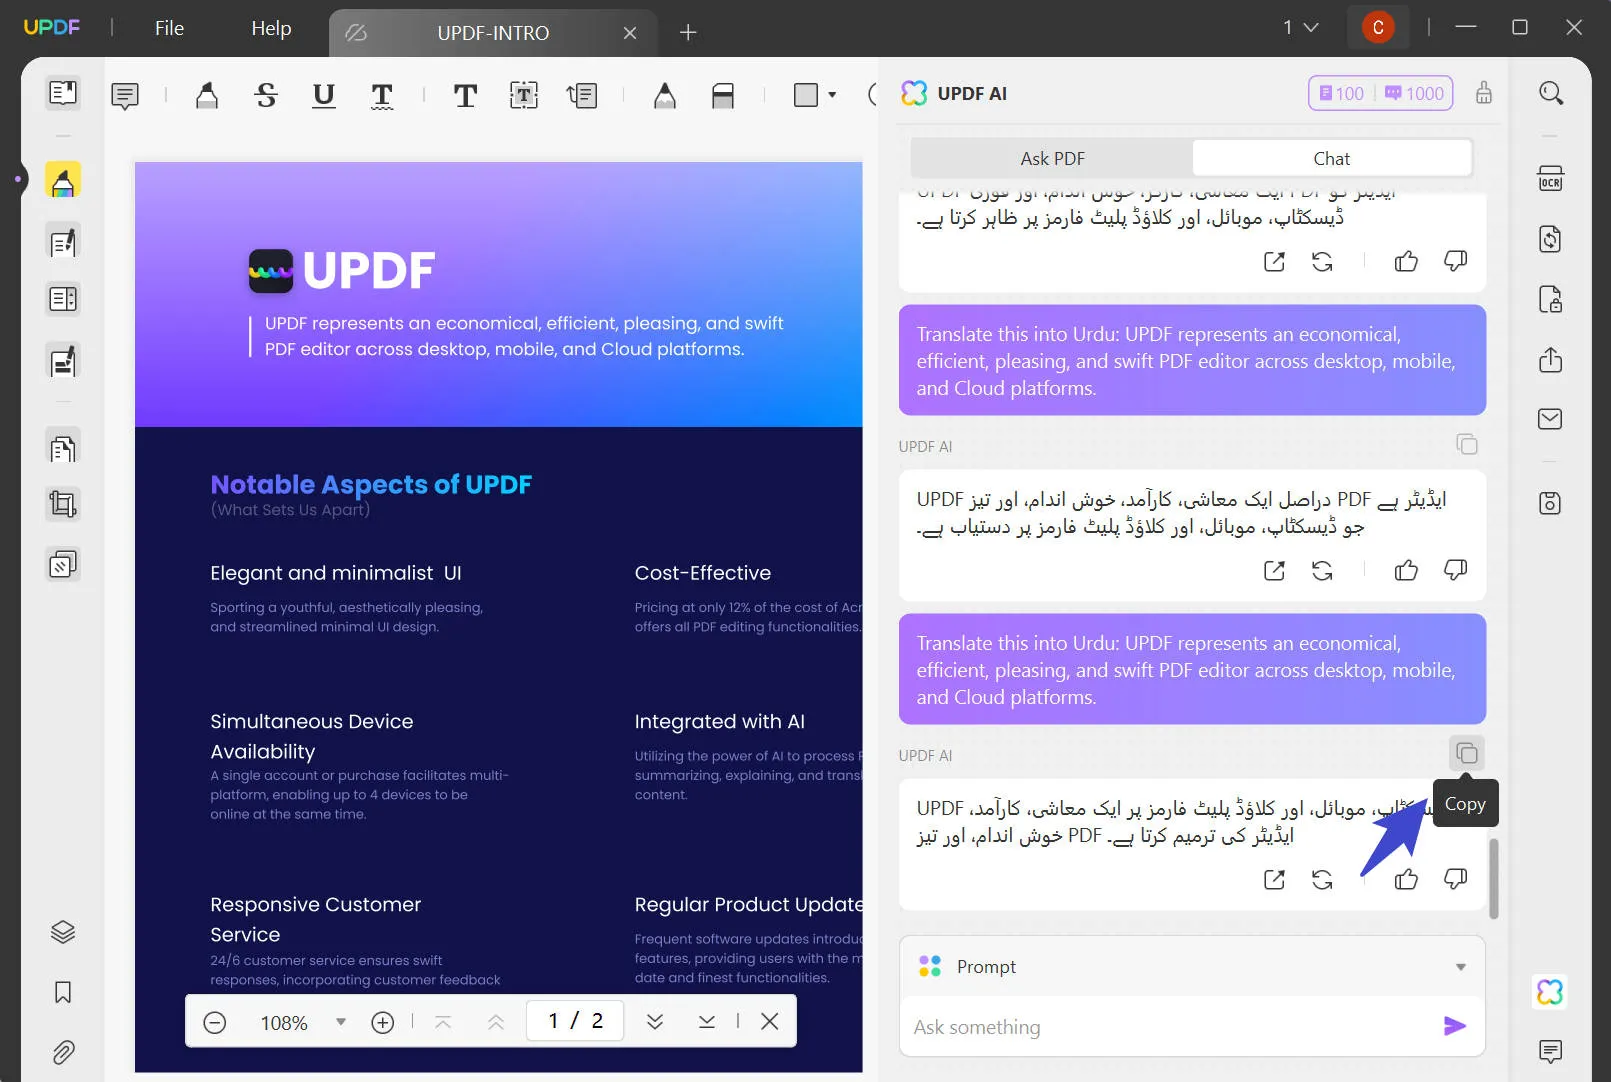Select the Pencil drawing tool
This screenshot has height=1082, width=1611.
[x=665, y=96]
